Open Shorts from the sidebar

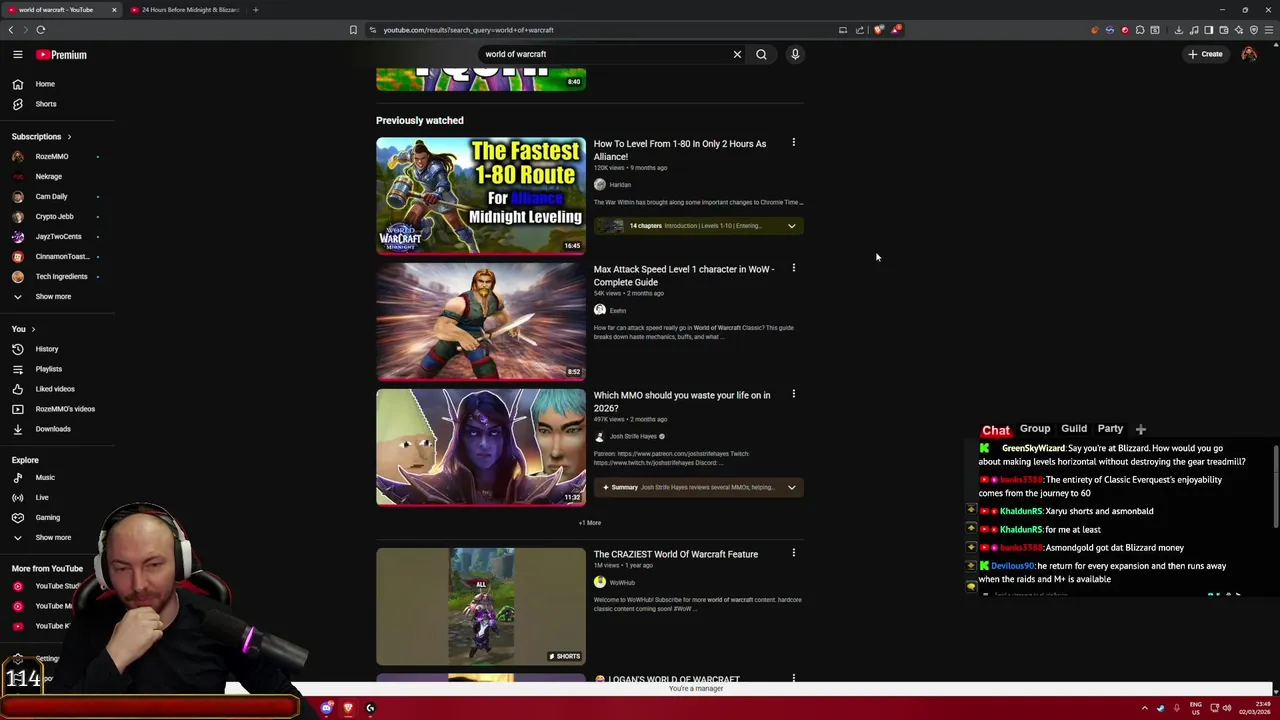(x=46, y=104)
